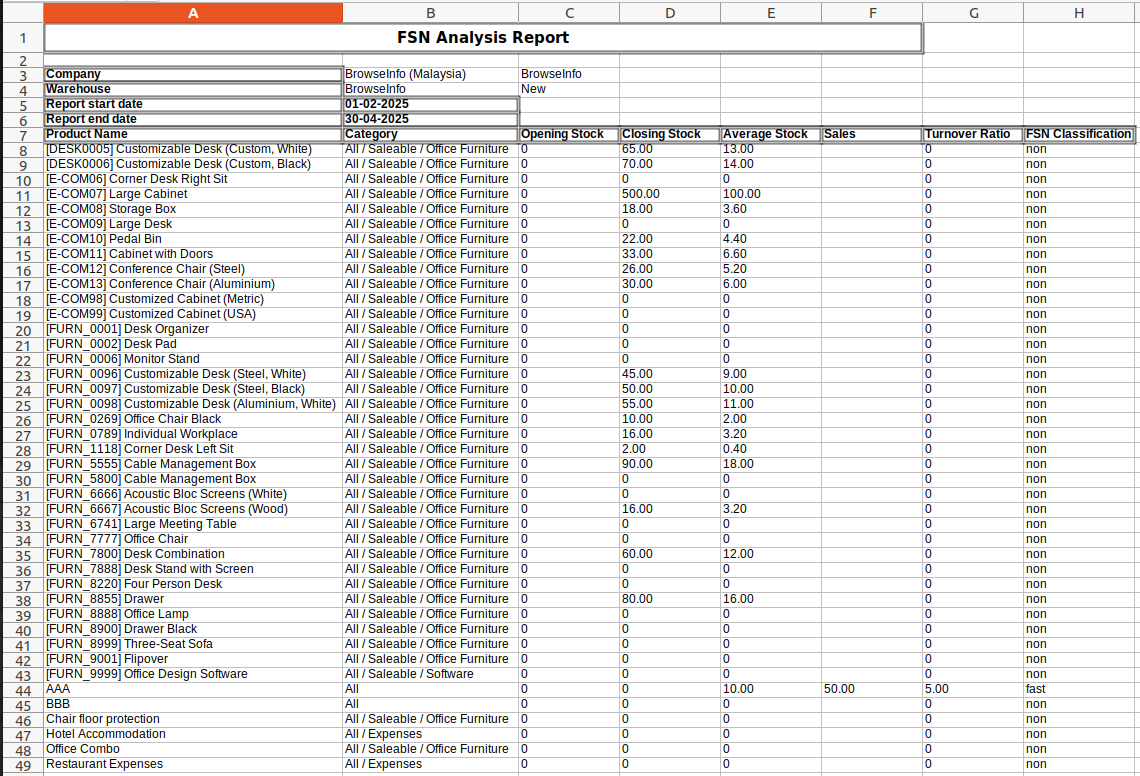Screen dimensions: 1140x776
Task: Click row header number 7
Action: pos(22,135)
